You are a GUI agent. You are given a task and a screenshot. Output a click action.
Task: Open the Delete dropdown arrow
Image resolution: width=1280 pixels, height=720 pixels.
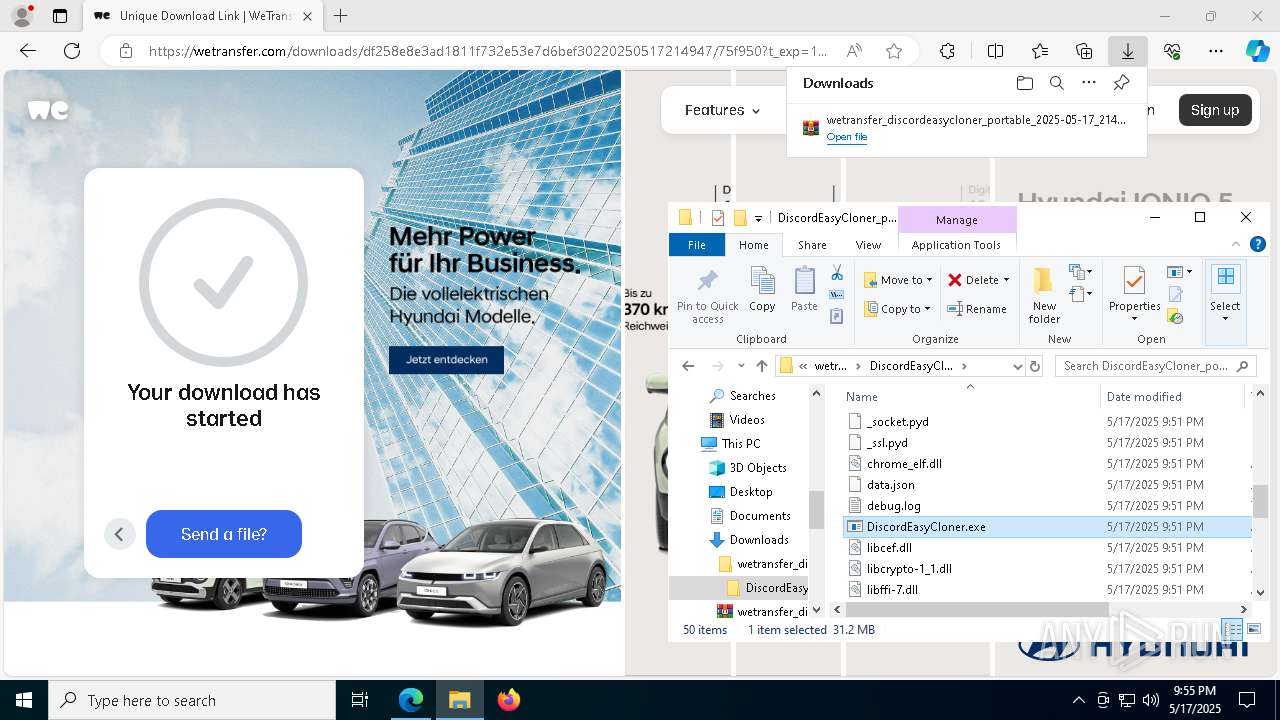pyautogui.click(x=1006, y=280)
